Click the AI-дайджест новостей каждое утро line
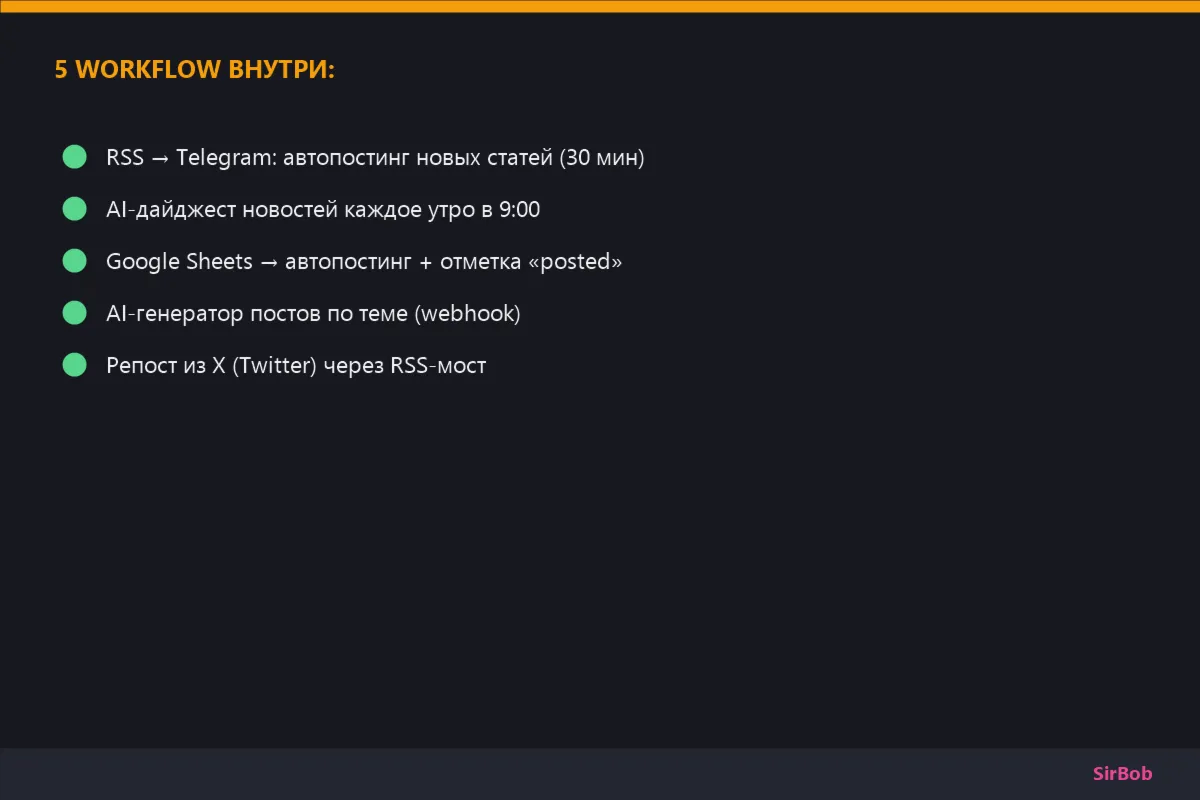The width and height of the screenshot is (1200, 800). pos(323,210)
